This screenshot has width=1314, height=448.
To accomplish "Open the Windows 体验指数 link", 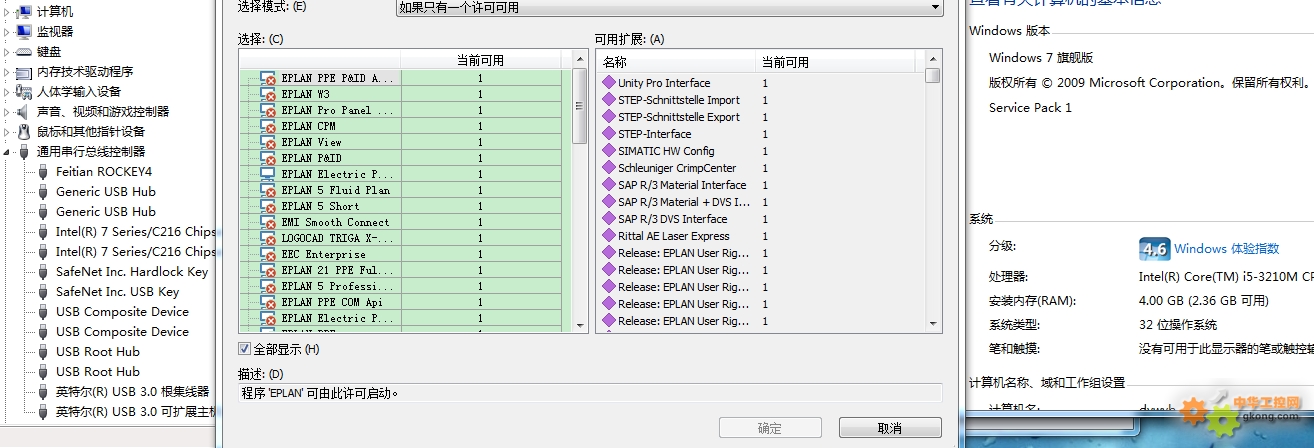I will click(1227, 249).
